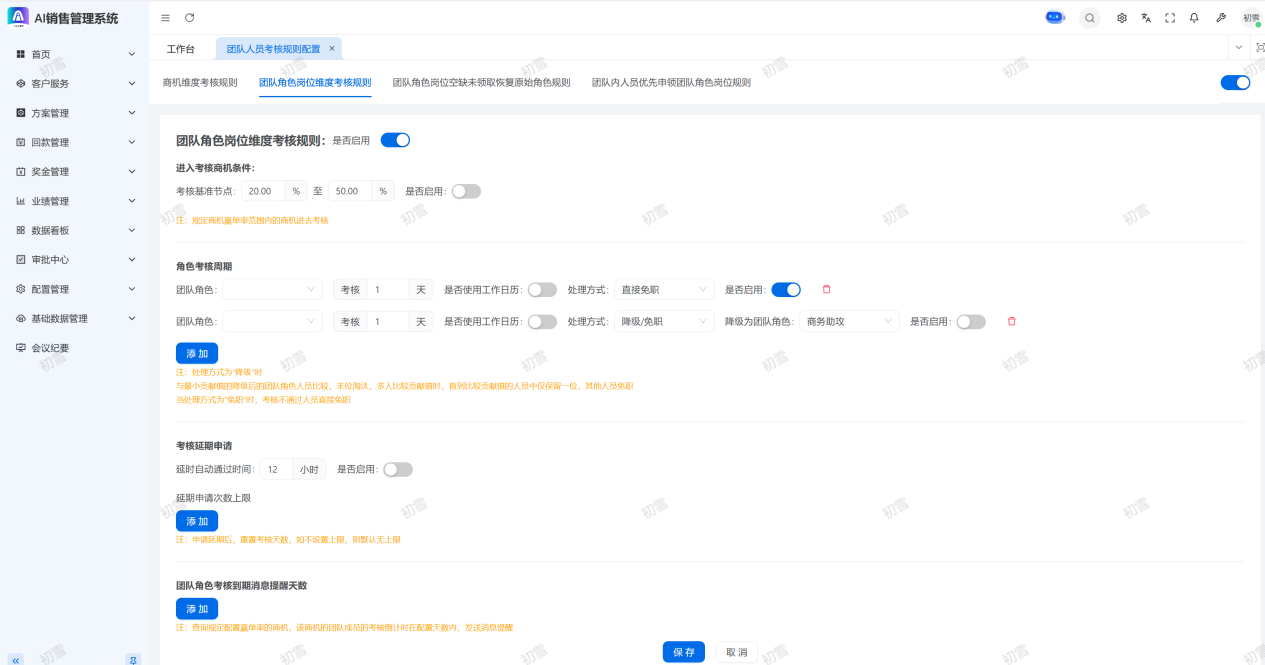
Task: Delete the second team role row
Action: click(x=1011, y=322)
